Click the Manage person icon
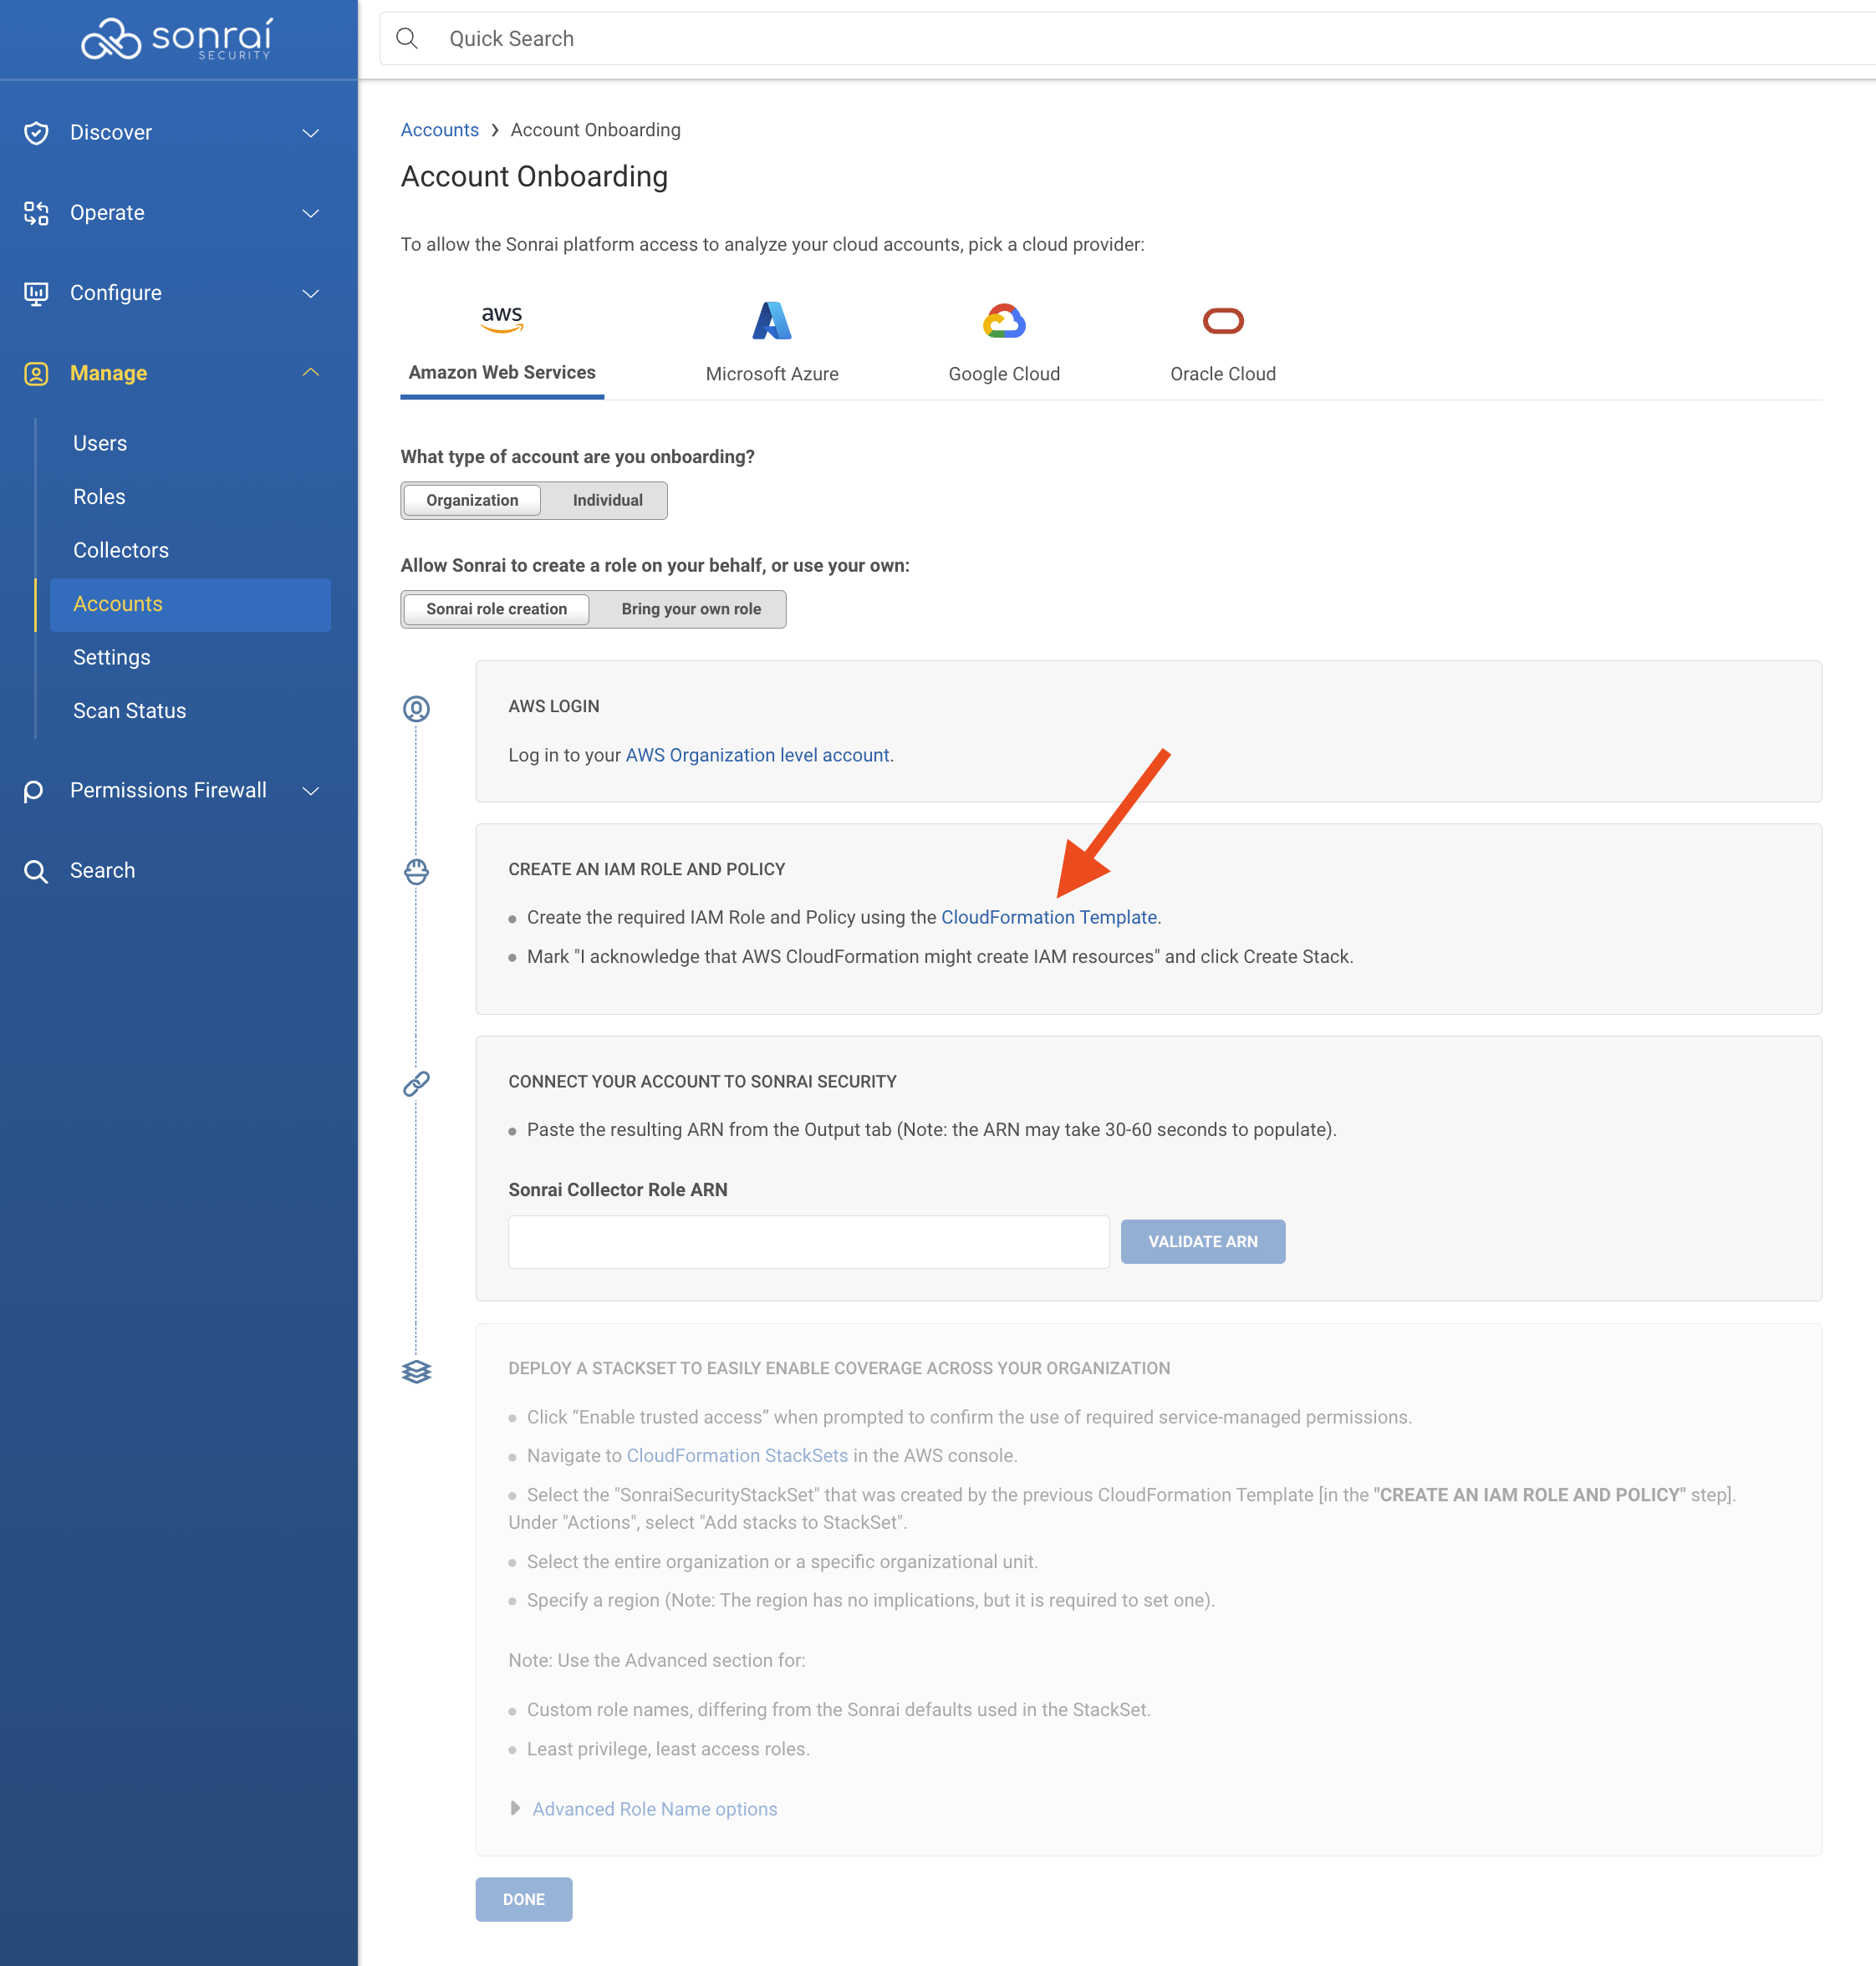 pyautogui.click(x=36, y=373)
